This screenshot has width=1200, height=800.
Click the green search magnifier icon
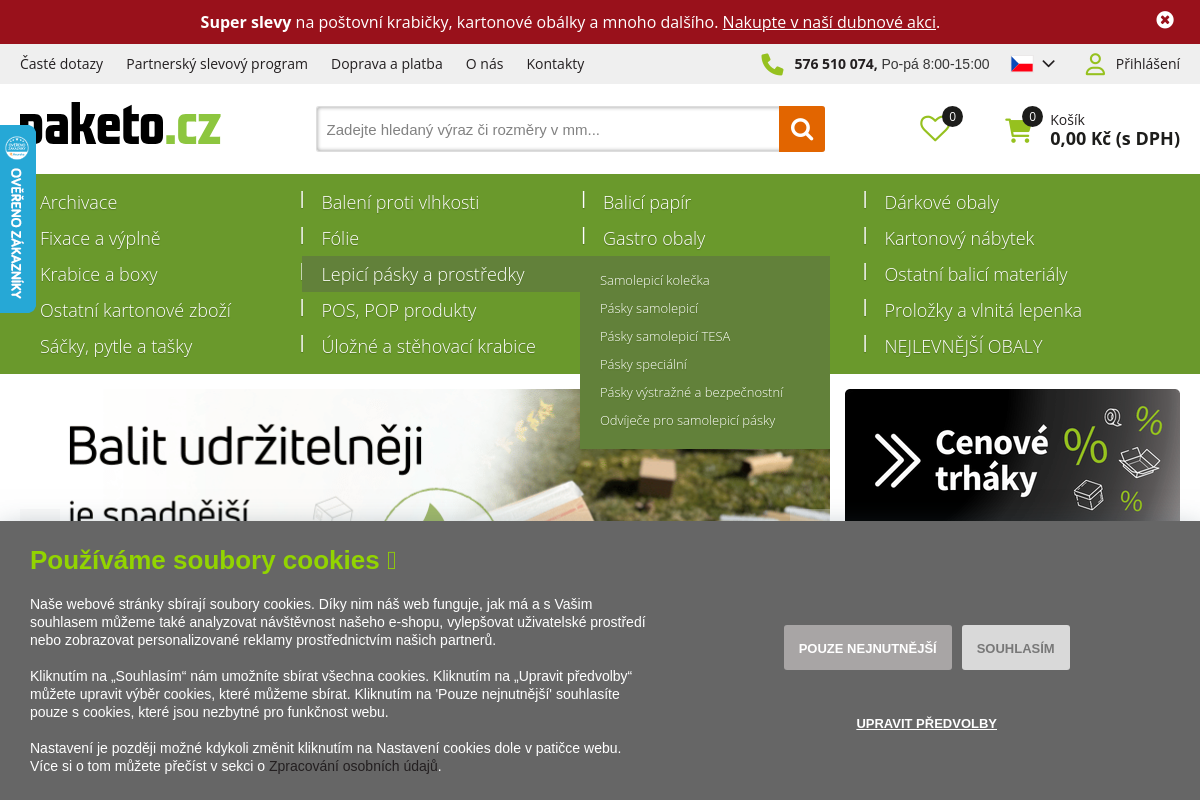pyautogui.click(x=801, y=128)
